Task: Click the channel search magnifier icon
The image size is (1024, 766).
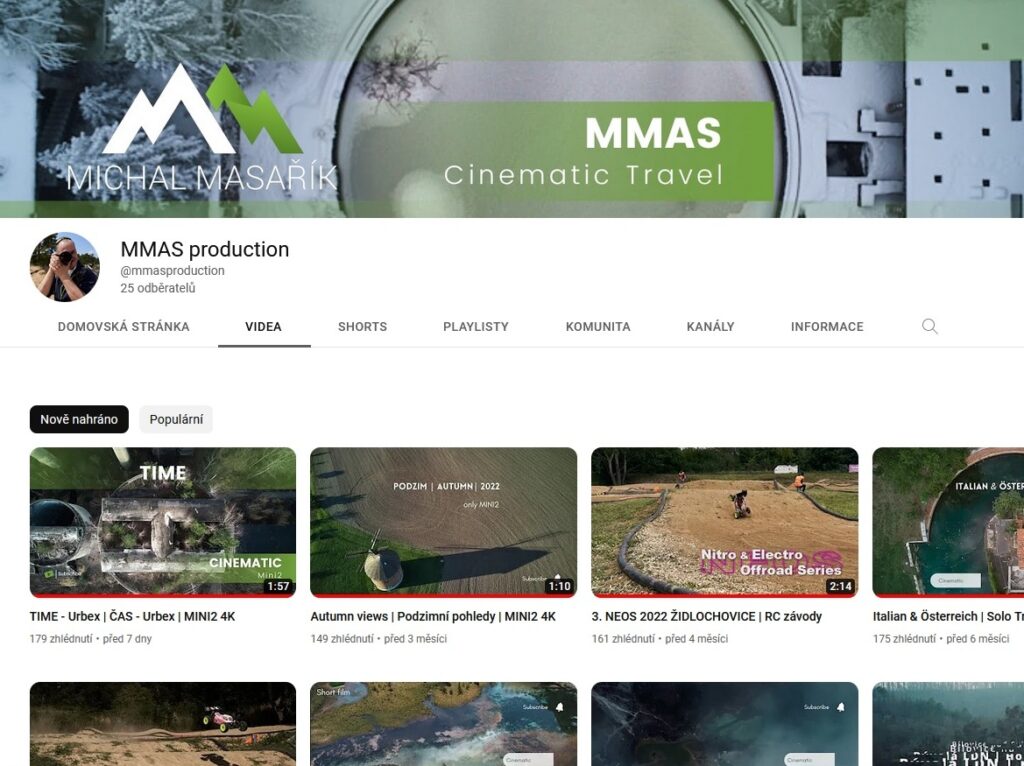Action: click(x=929, y=326)
